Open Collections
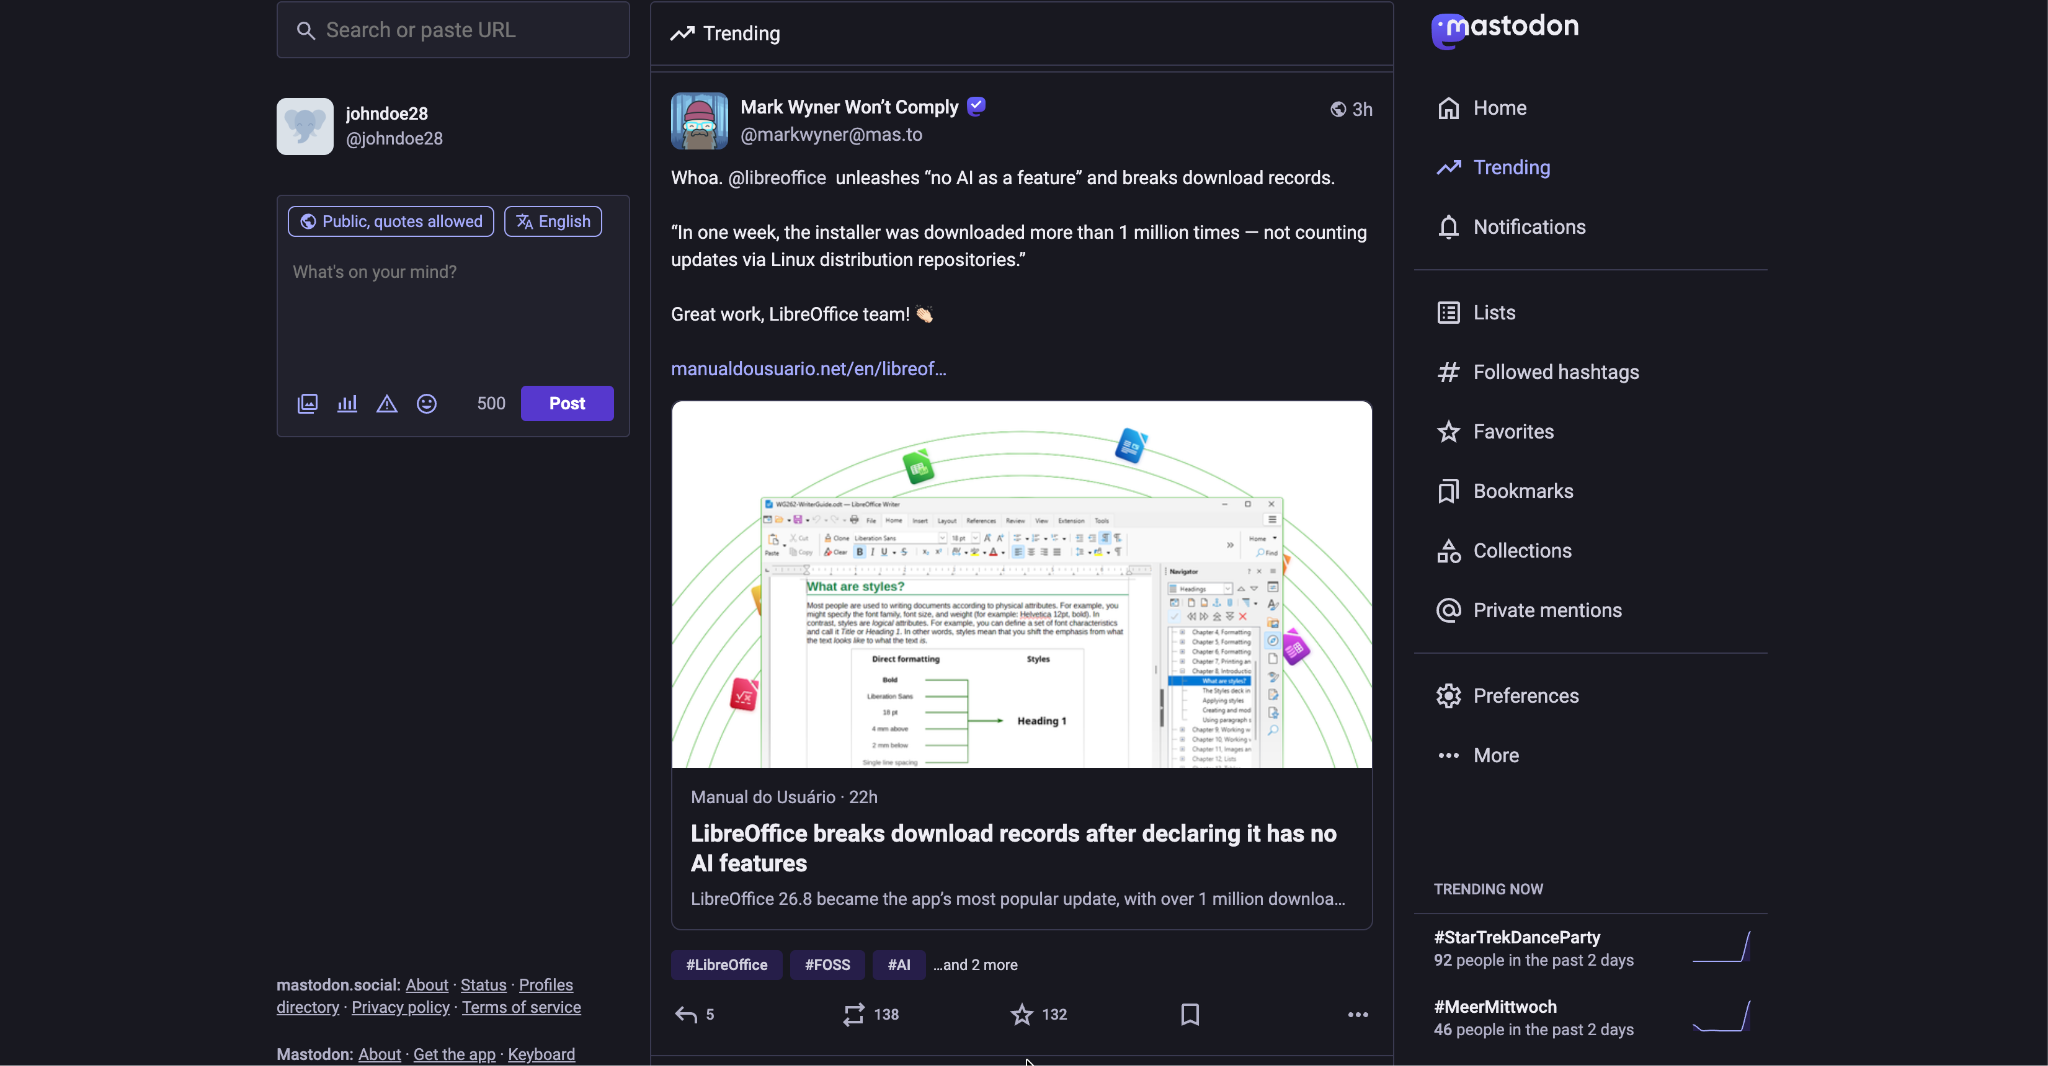This screenshot has height=1066, width=2048. pyautogui.click(x=1504, y=551)
